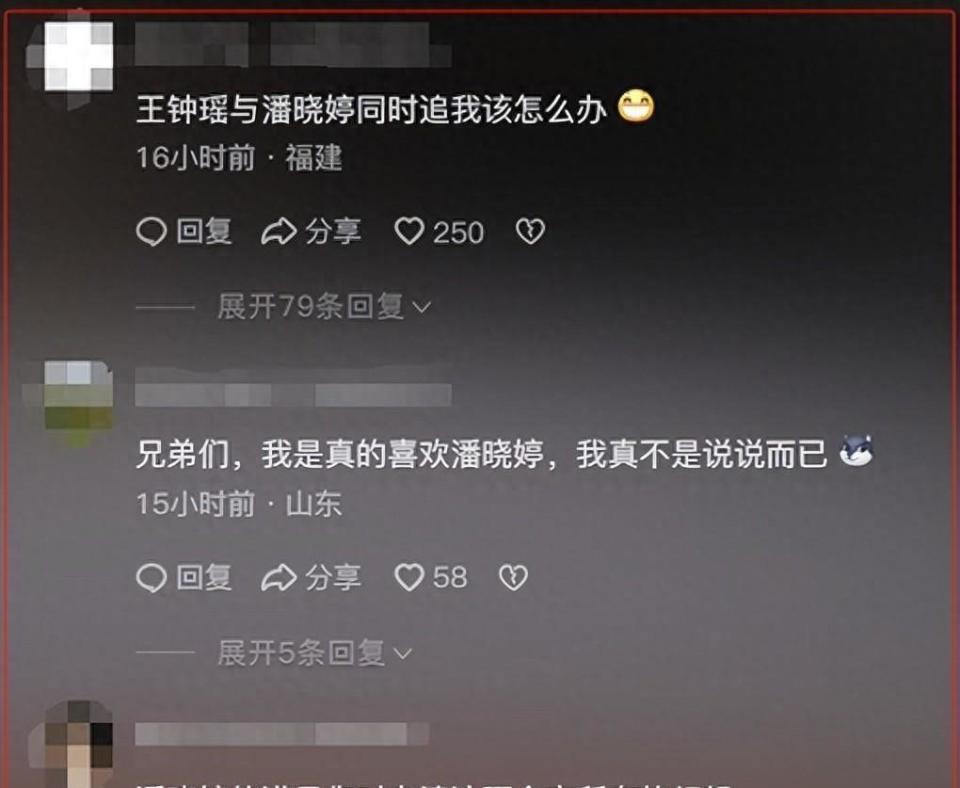
Task: Open third commenter's avatar at bottom
Action: [x=72, y=744]
